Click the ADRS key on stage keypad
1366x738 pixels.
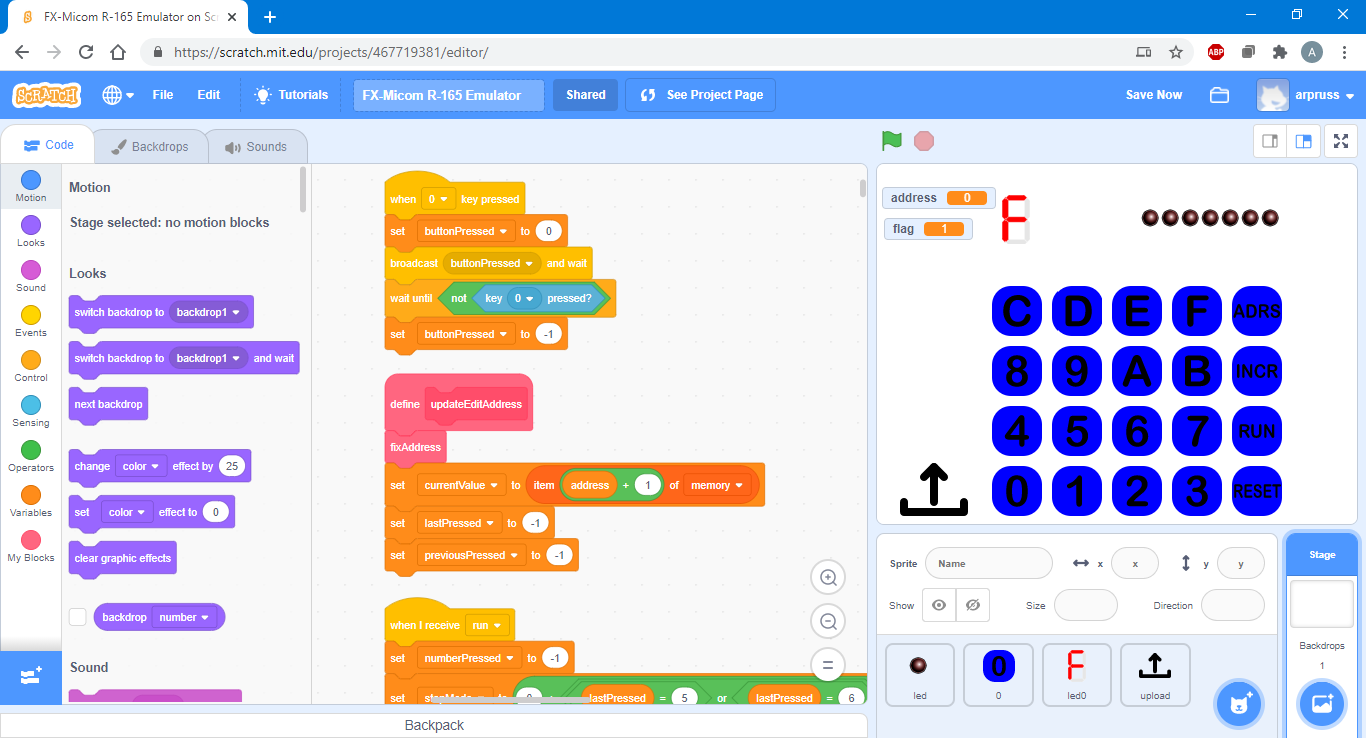tap(1257, 311)
